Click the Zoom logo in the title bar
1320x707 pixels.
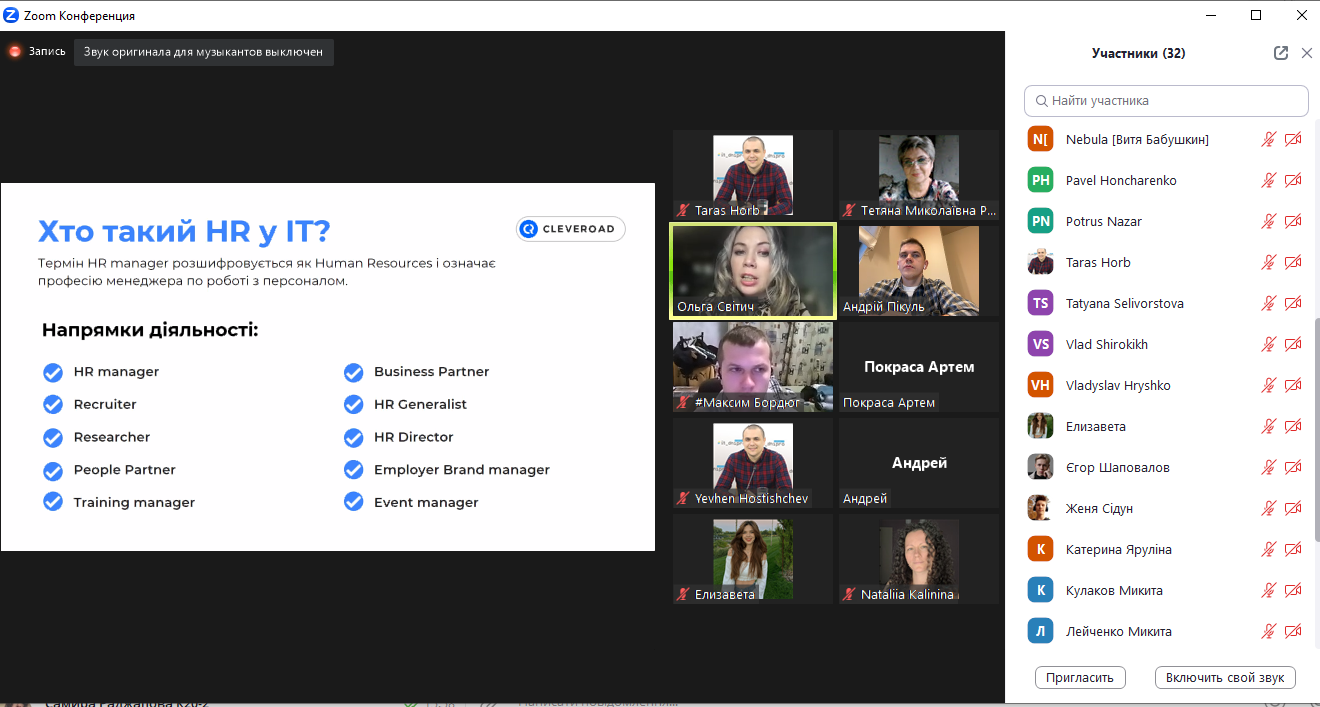[11, 15]
